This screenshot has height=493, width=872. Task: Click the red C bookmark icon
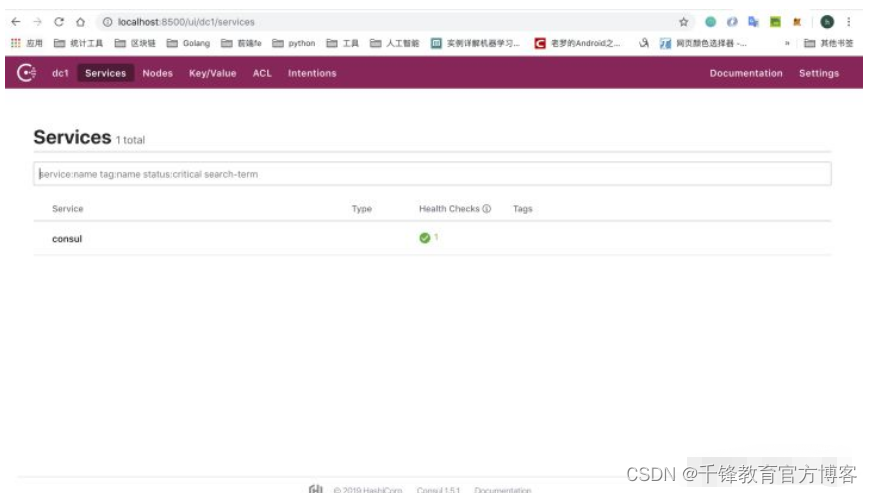(x=539, y=43)
